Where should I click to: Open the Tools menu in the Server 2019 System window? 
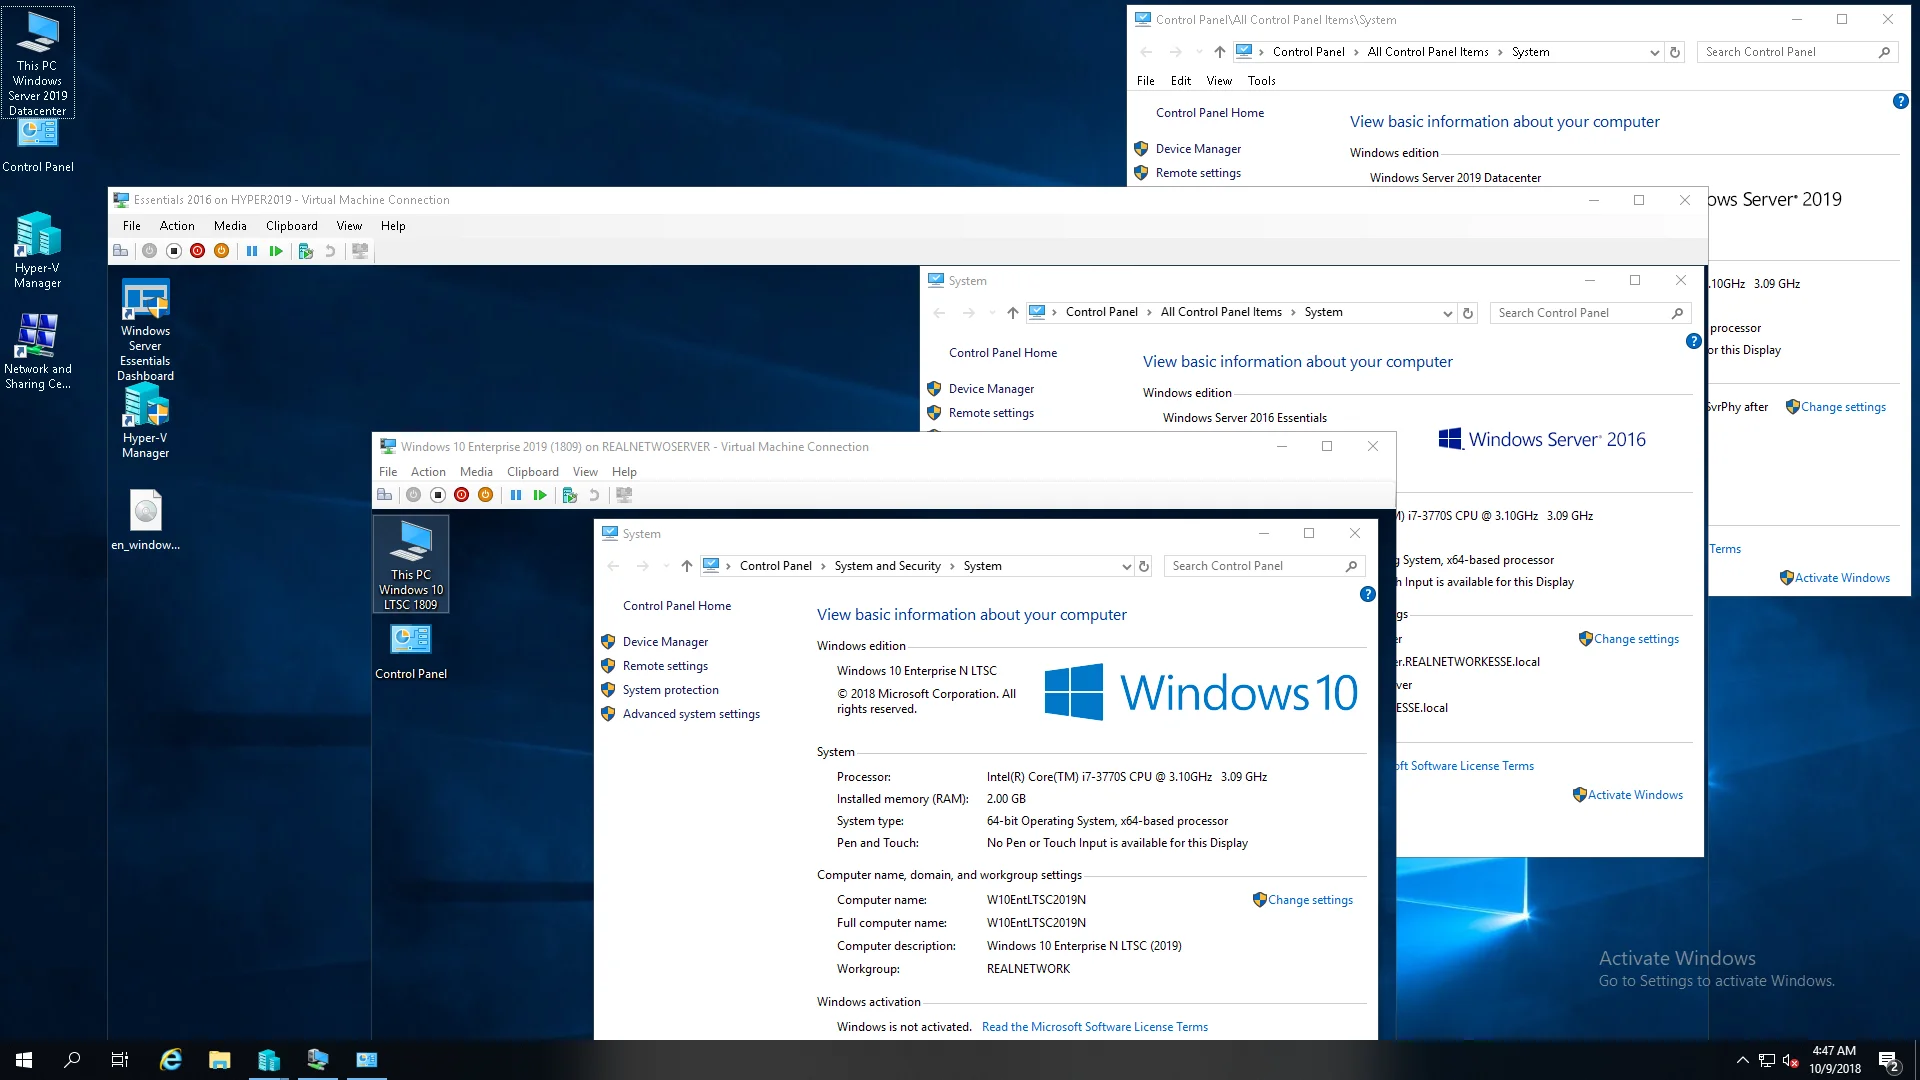(x=1260, y=81)
